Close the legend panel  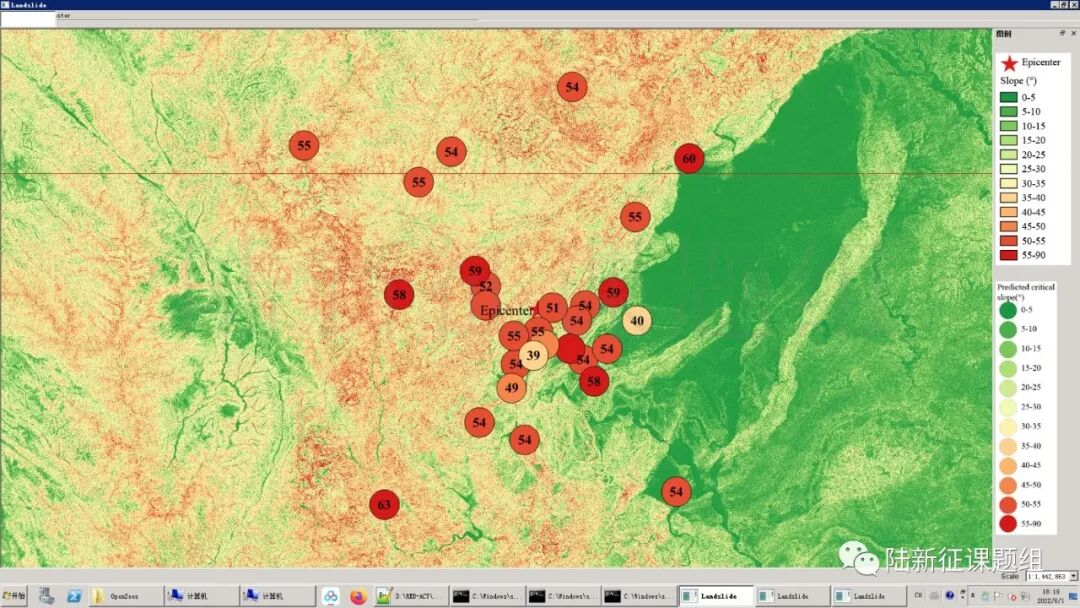pos(1073,33)
